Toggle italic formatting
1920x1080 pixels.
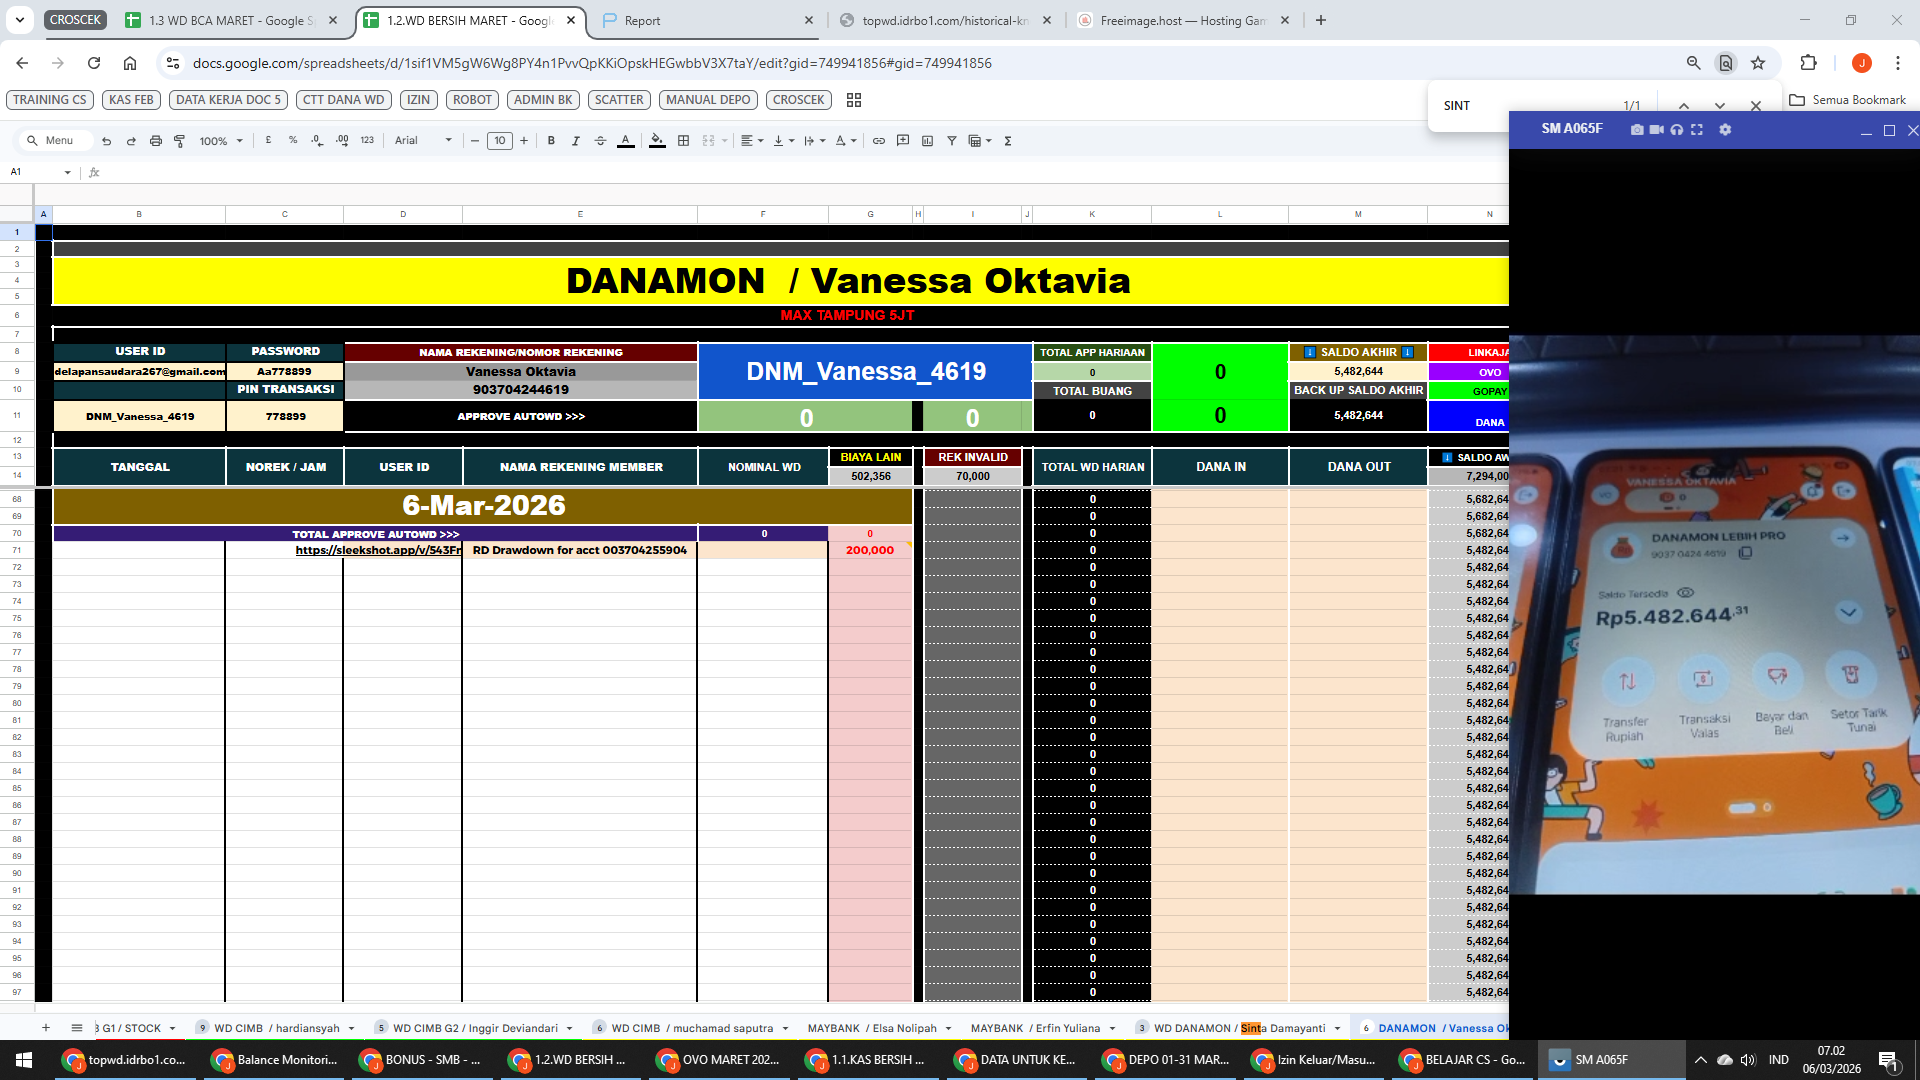[576, 141]
